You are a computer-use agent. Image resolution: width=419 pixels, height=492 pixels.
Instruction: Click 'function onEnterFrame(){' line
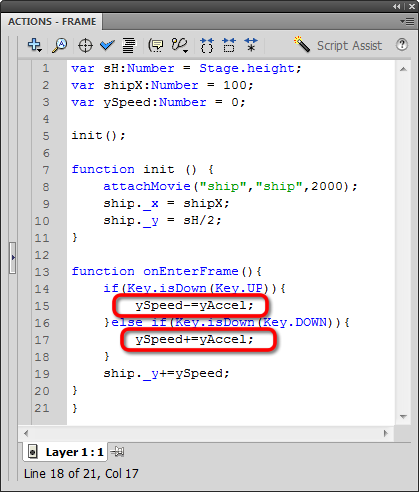coord(167,271)
